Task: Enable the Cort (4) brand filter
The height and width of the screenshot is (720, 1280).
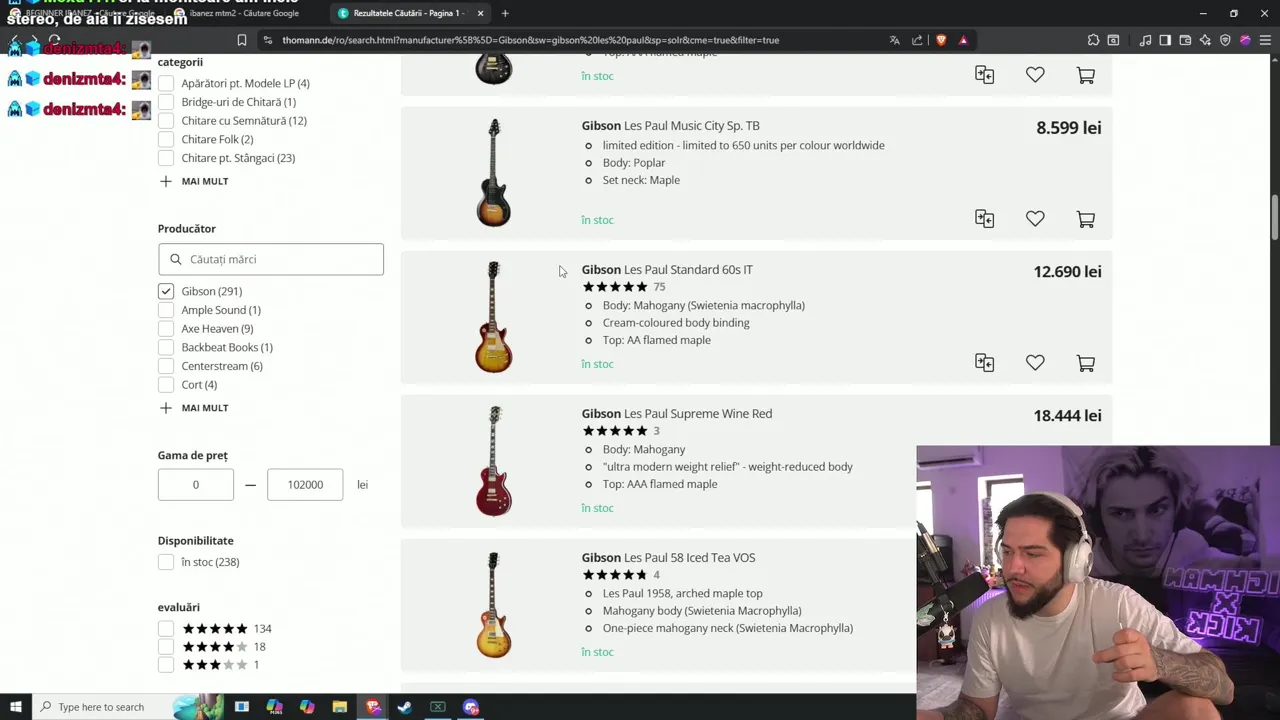Action: [166, 385]
